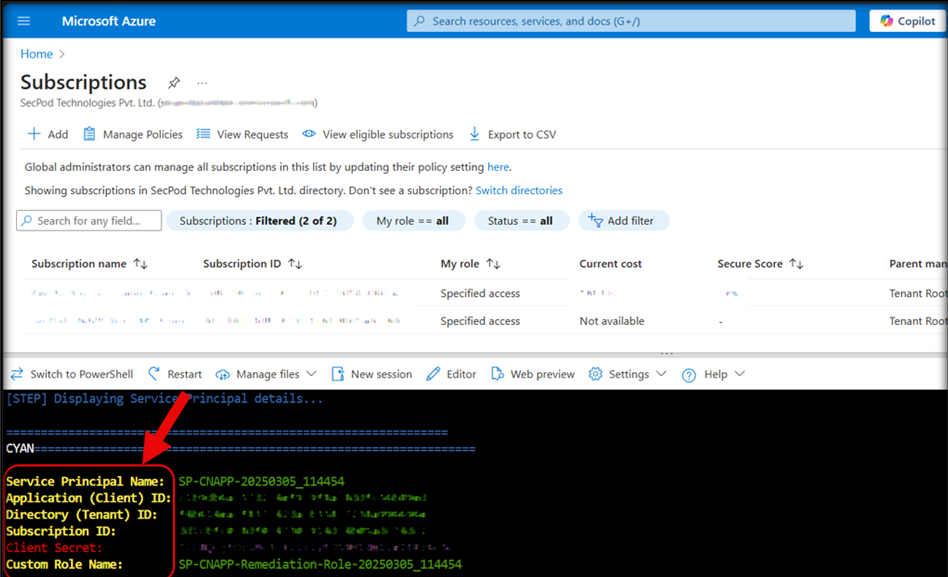The image size is (948, 577).
Task: Click the Restart circular arrow icon
Action: tap(154, 374)
